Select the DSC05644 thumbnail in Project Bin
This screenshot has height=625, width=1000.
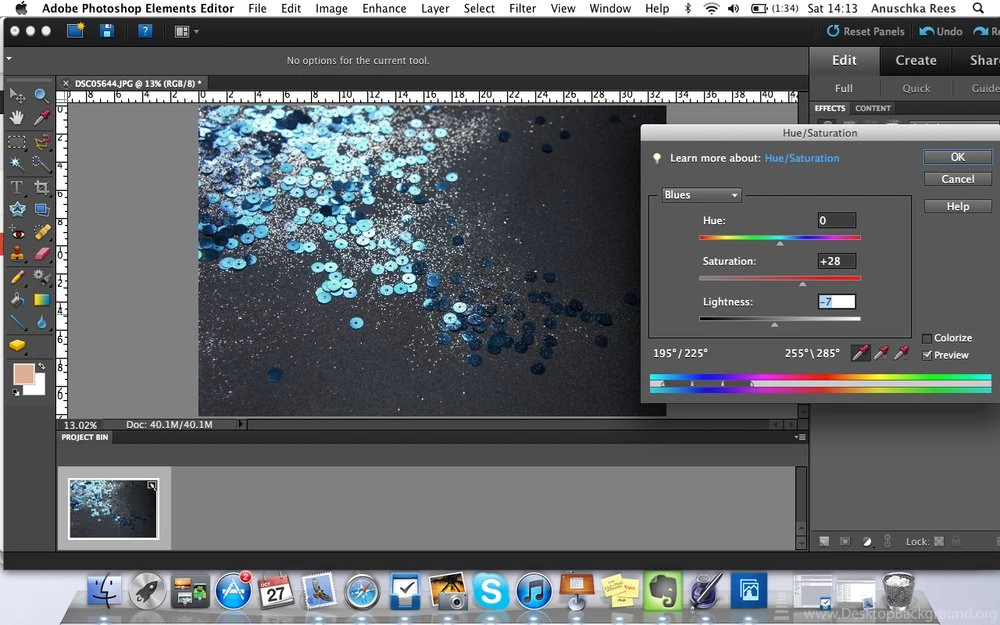point(112,508)
